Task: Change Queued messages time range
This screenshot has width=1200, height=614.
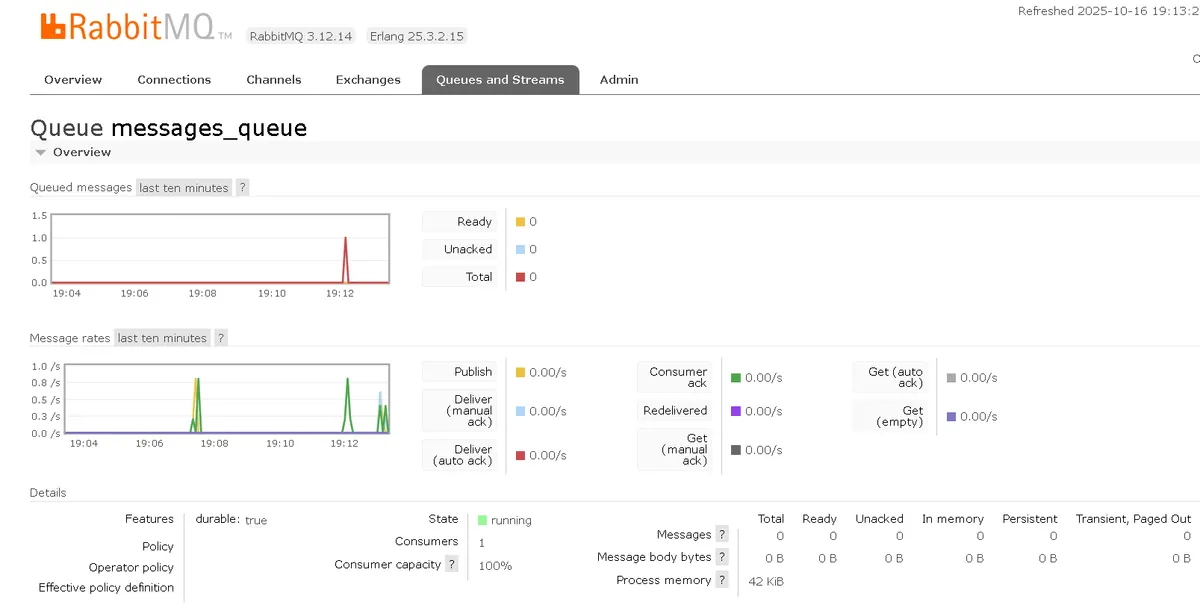Action: click(184, 188)
